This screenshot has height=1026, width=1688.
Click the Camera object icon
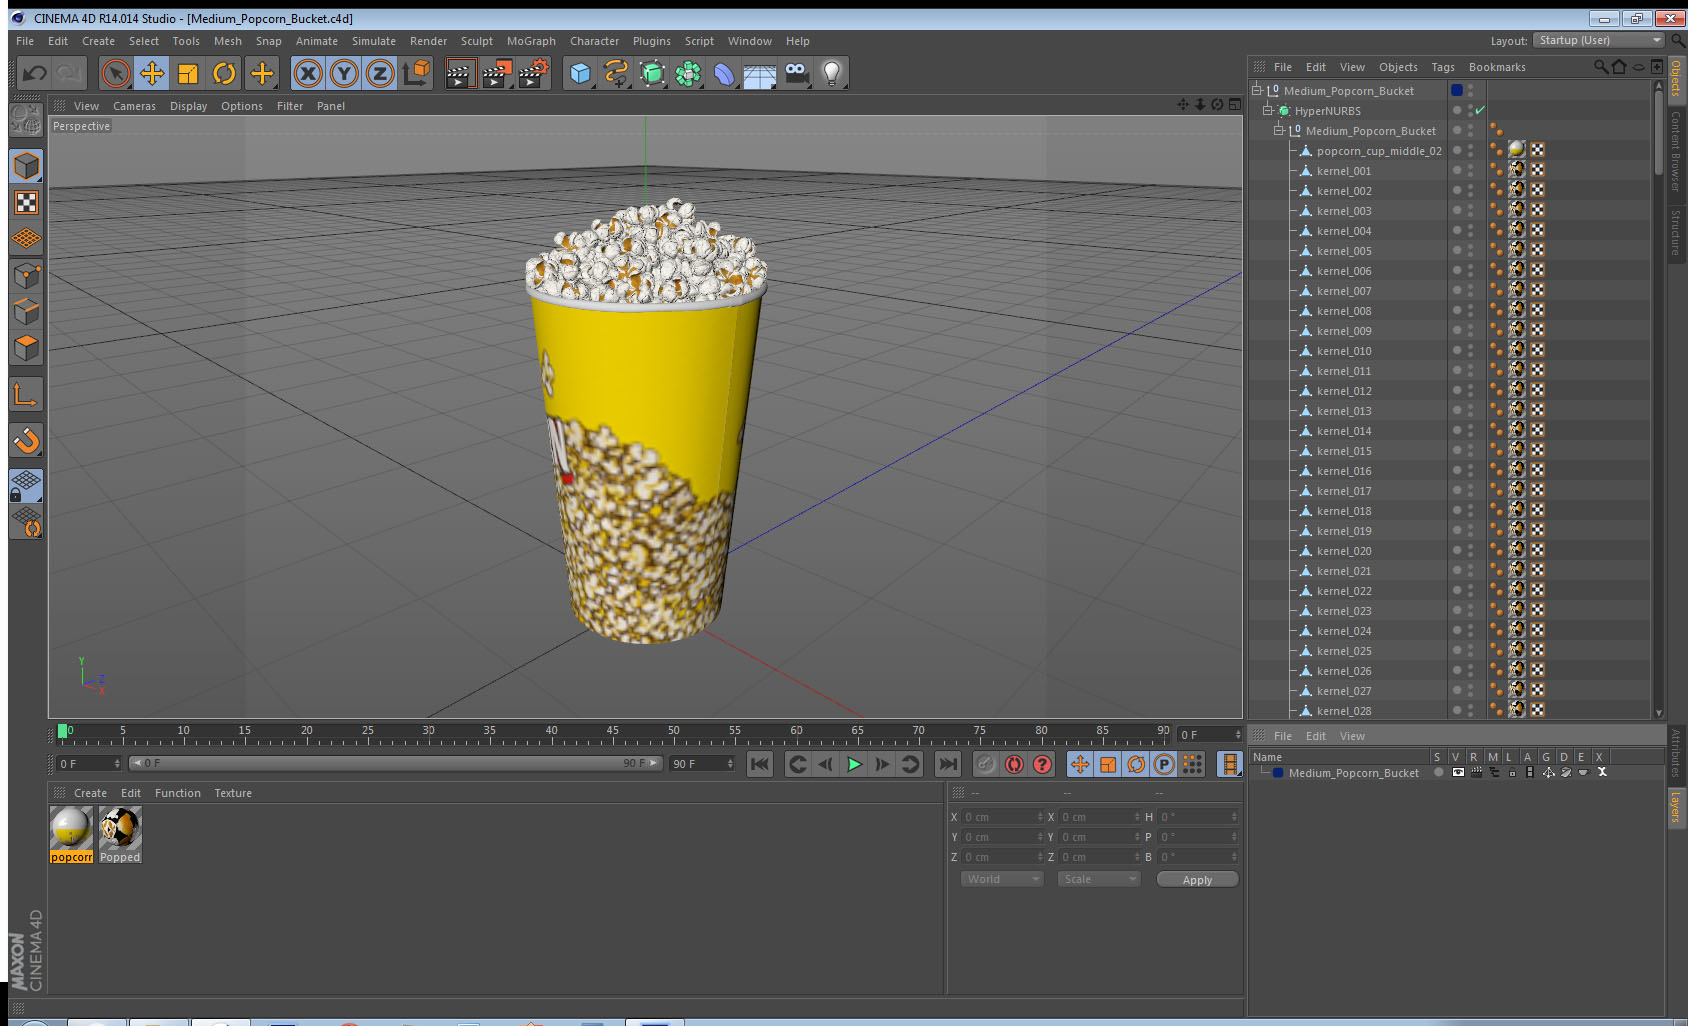tap(796, 73)
